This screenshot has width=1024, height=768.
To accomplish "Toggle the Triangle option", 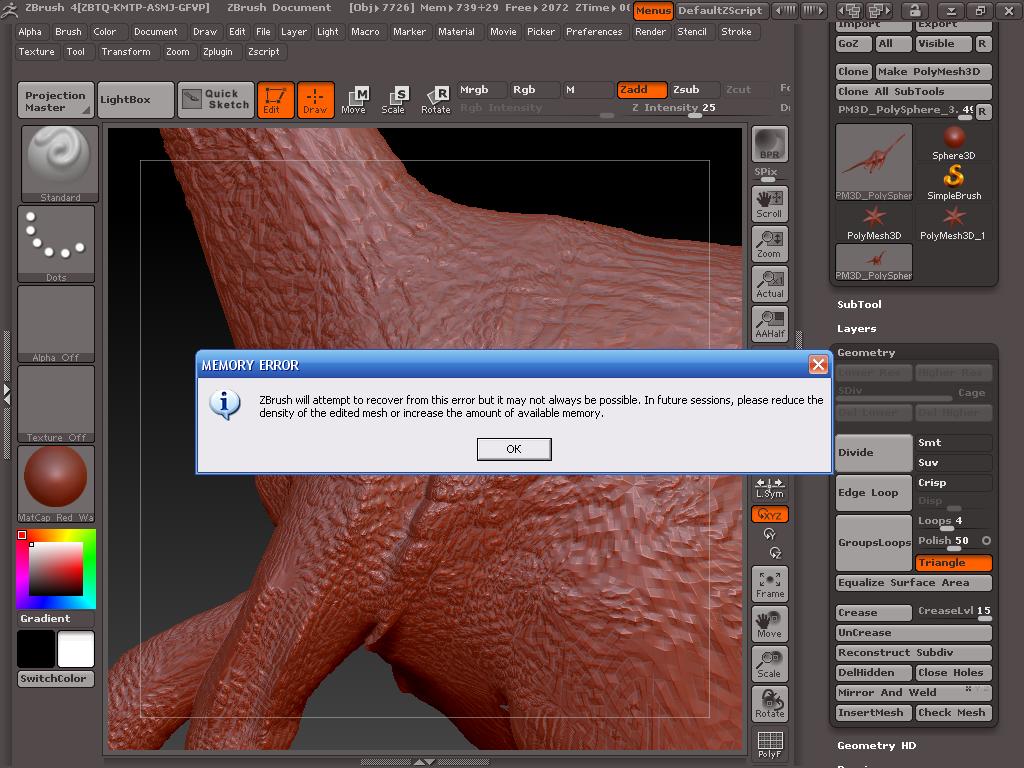I will (x=953, y=562).
